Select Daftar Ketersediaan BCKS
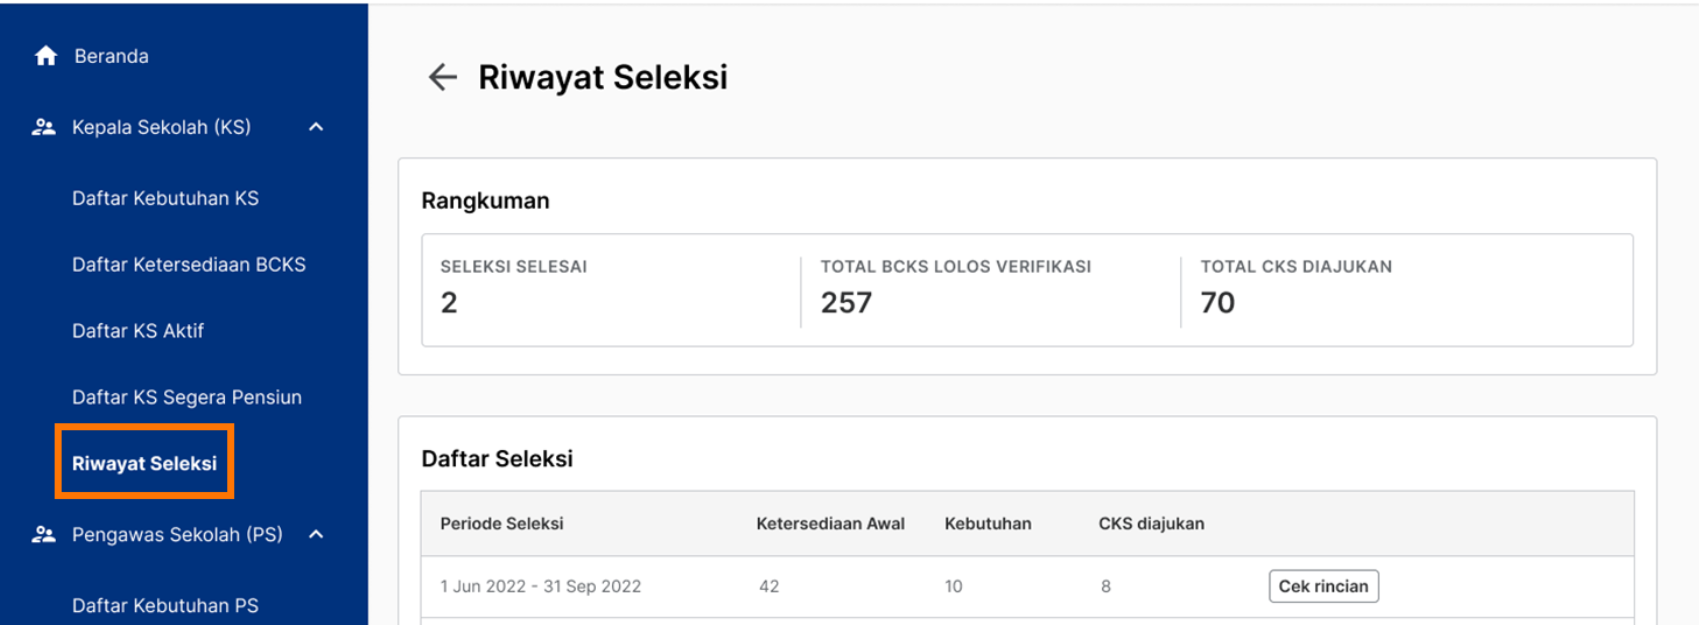 [x=189, y=264]
